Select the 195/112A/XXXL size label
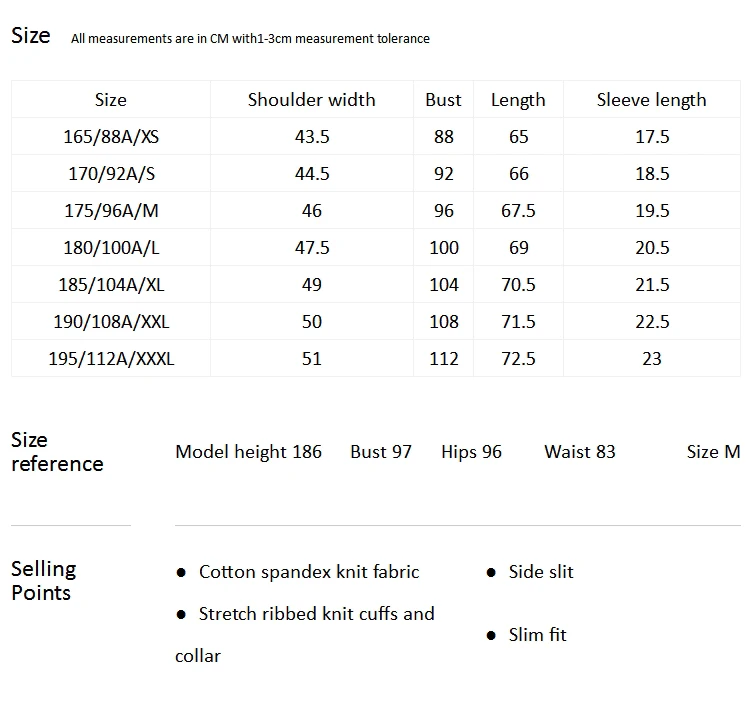The width and height of the screenshot is (750, 718). 111,359
